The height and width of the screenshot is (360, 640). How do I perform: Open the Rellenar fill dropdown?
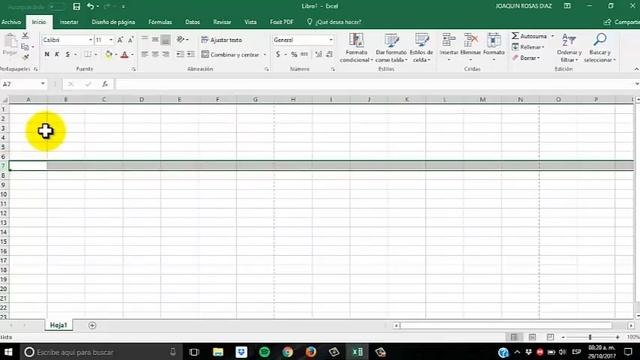click(528, 47)
